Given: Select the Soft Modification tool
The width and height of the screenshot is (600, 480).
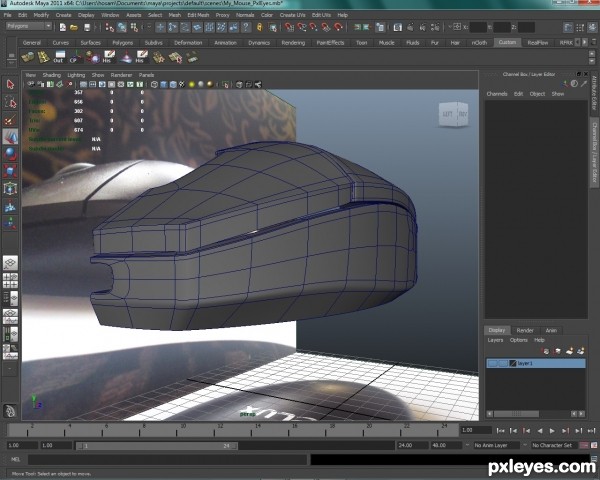Looking at the screenshot, I should (10, 206).
